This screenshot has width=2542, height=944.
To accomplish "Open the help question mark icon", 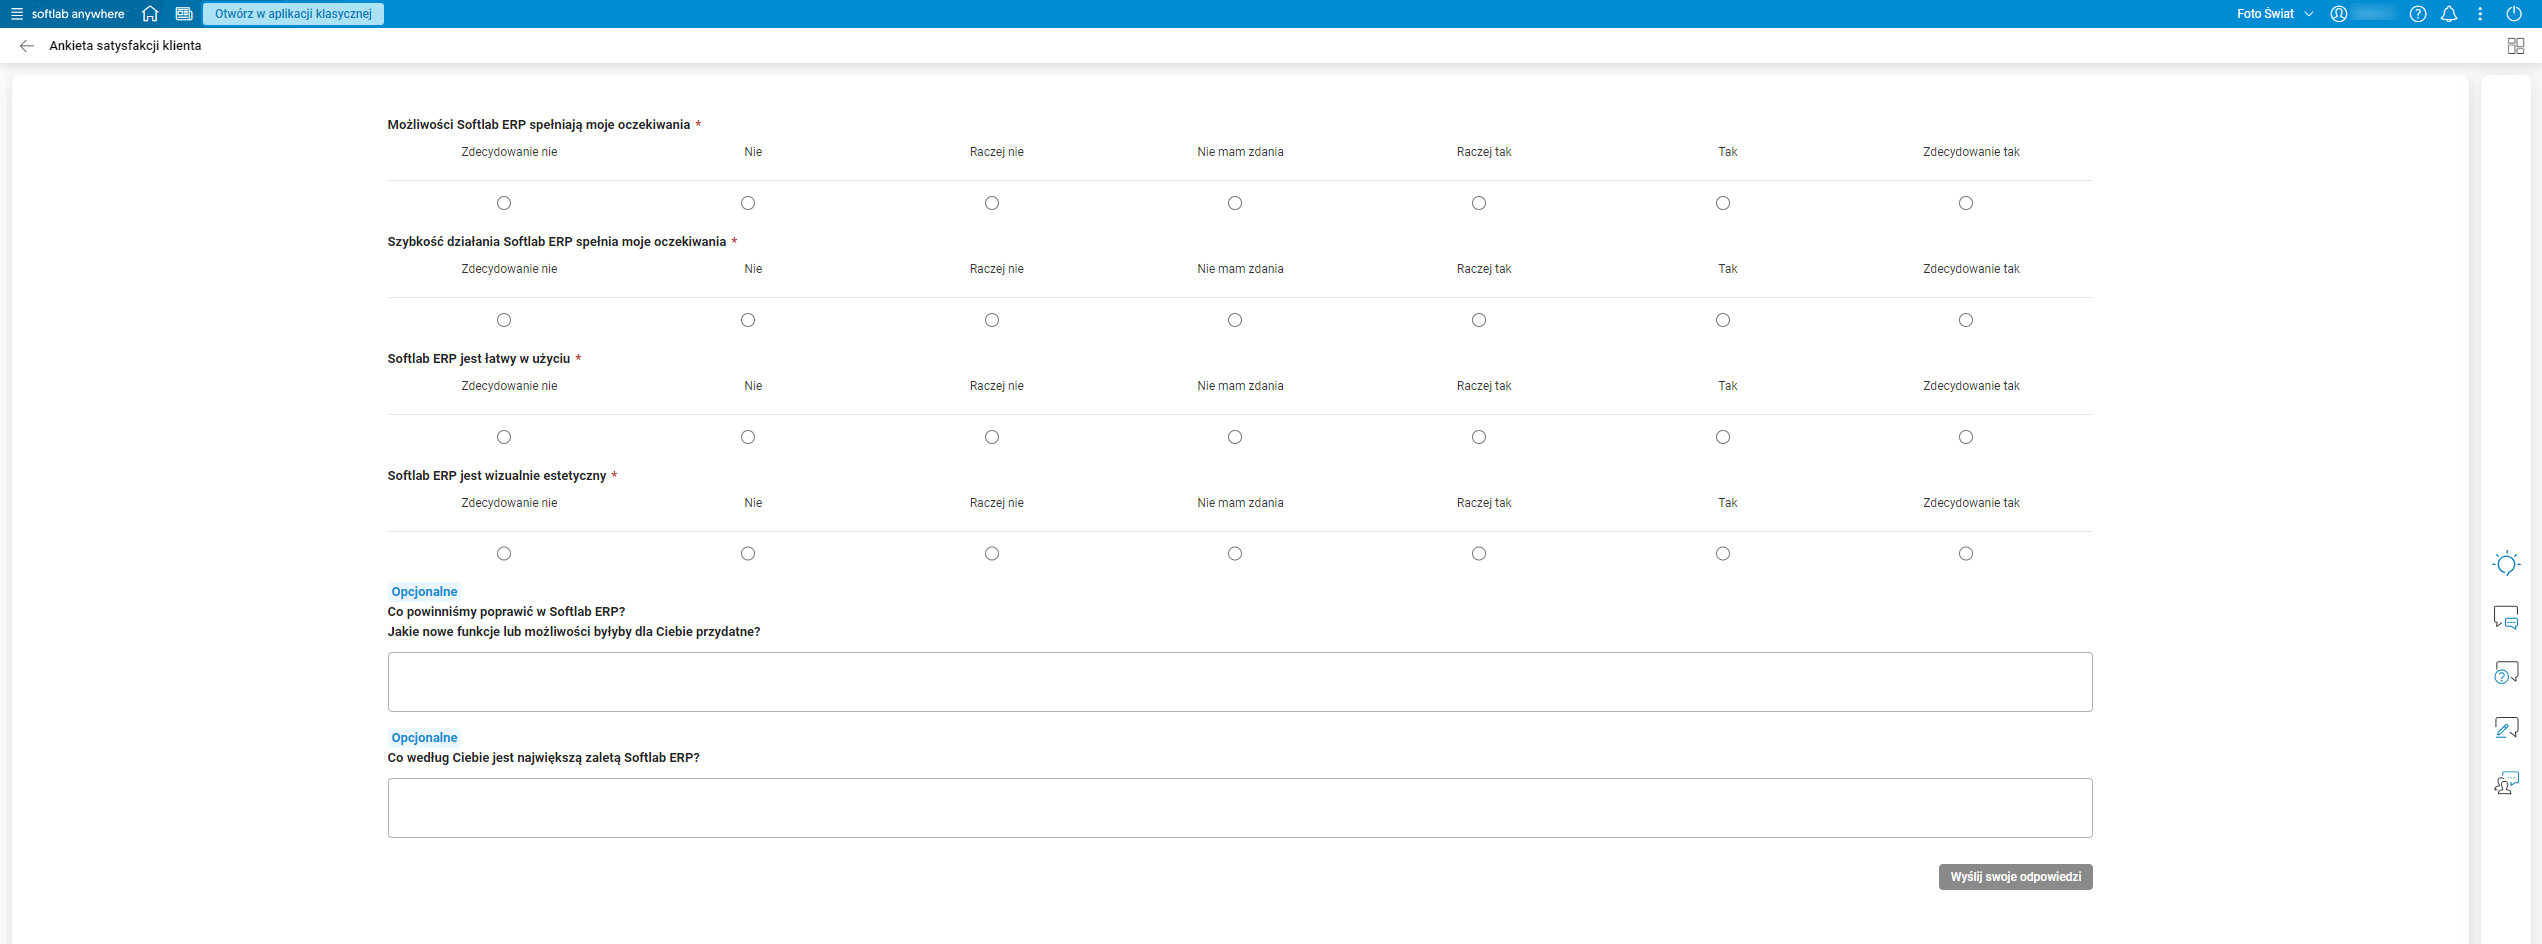I will coord(2418,14).
